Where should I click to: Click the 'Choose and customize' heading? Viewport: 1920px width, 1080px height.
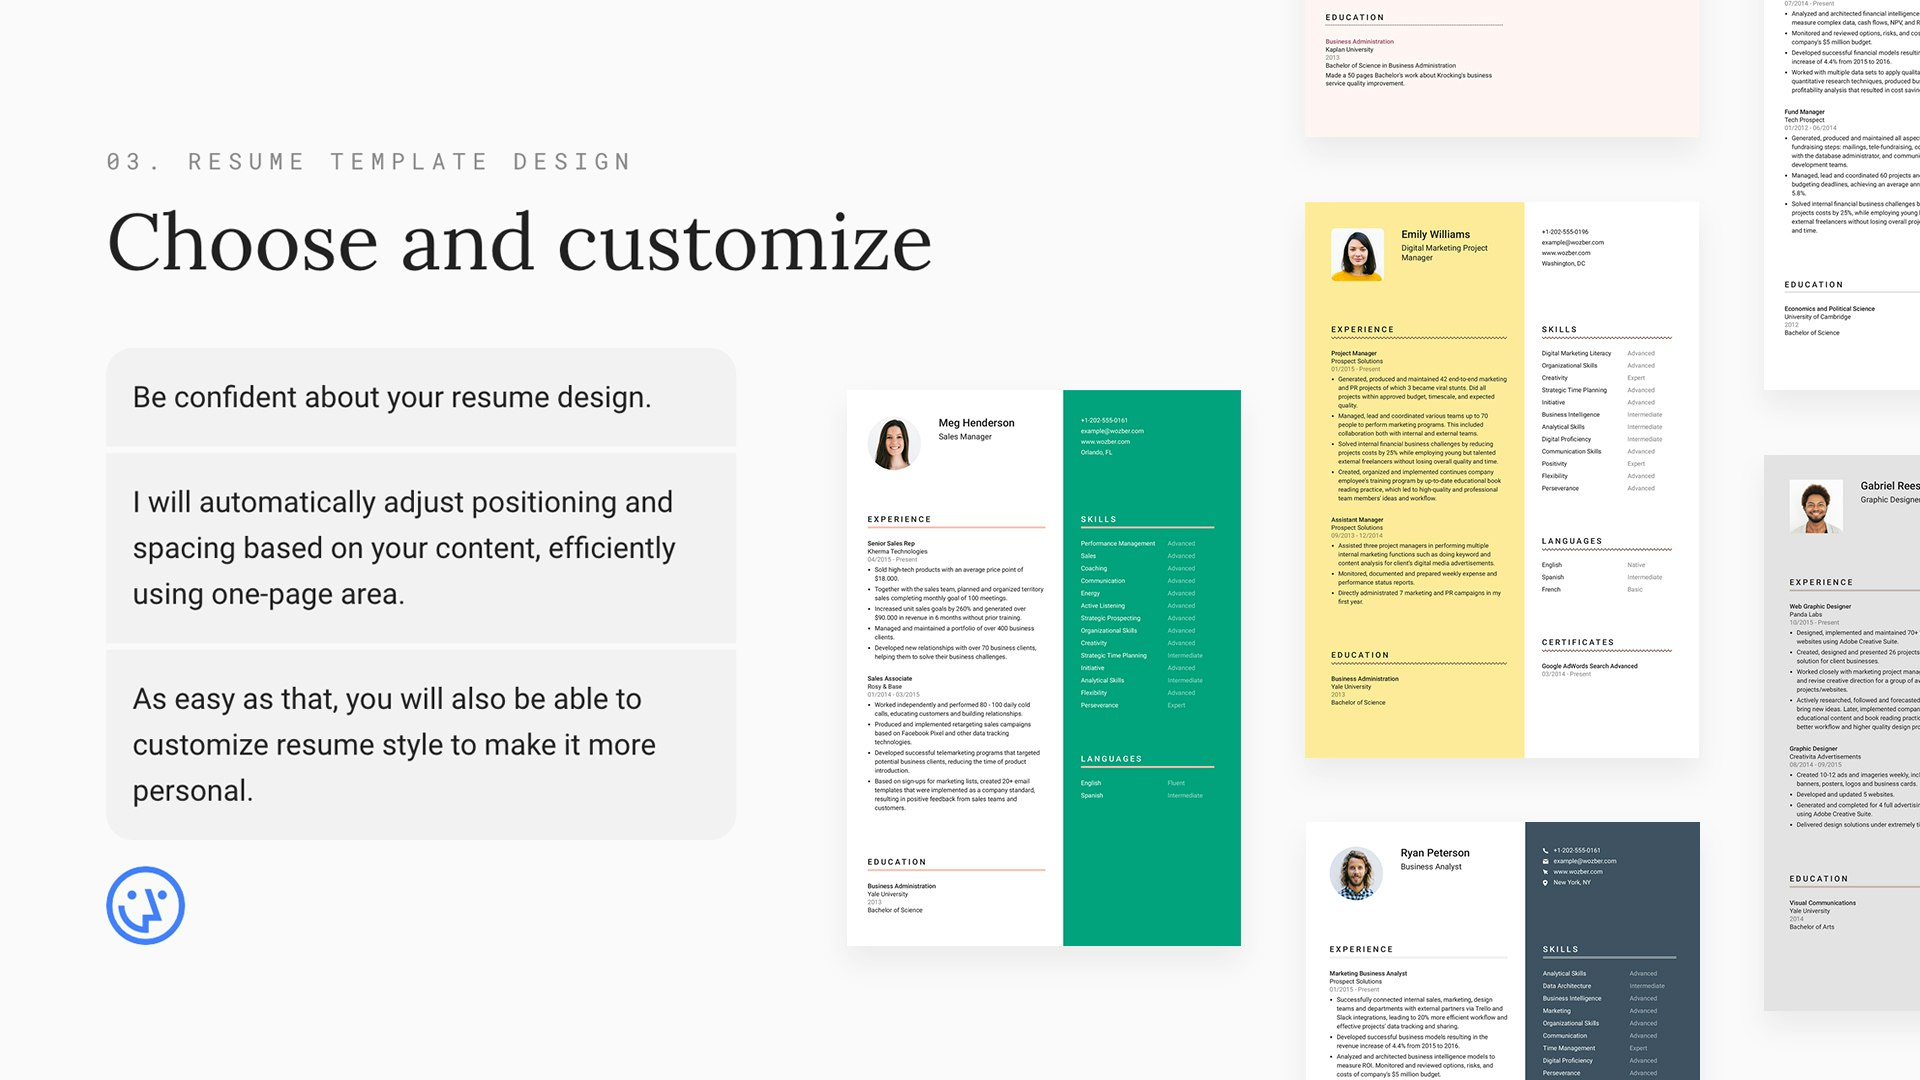(x=519, y=243)
